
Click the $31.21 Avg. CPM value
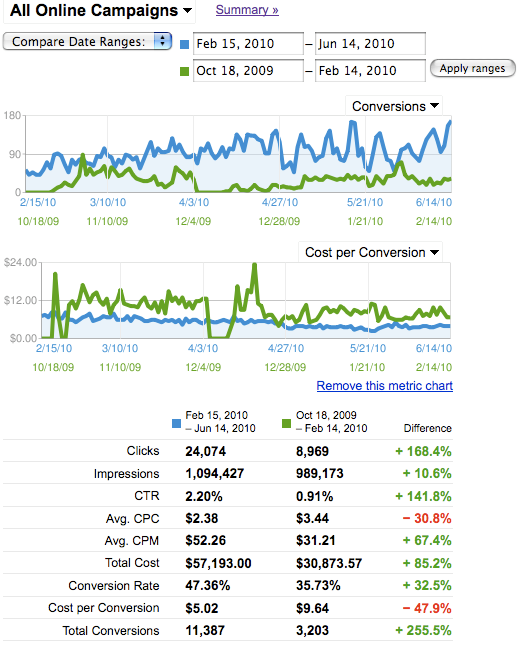315,541
